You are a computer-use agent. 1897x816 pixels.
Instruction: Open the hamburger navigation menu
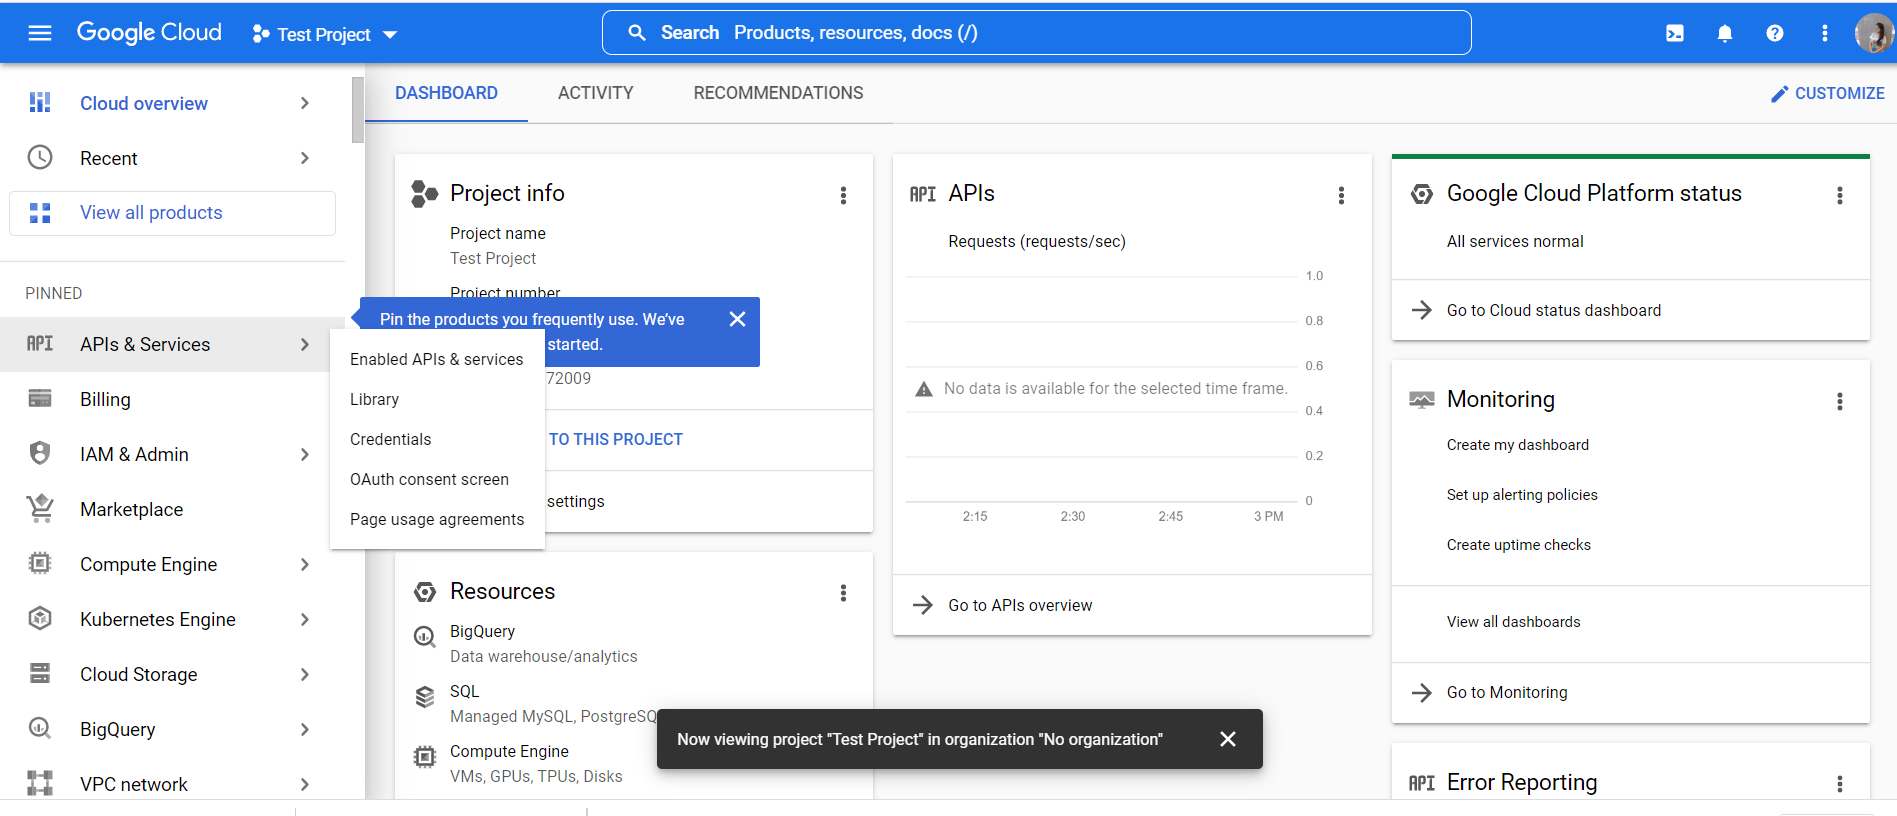pos(40,33)
